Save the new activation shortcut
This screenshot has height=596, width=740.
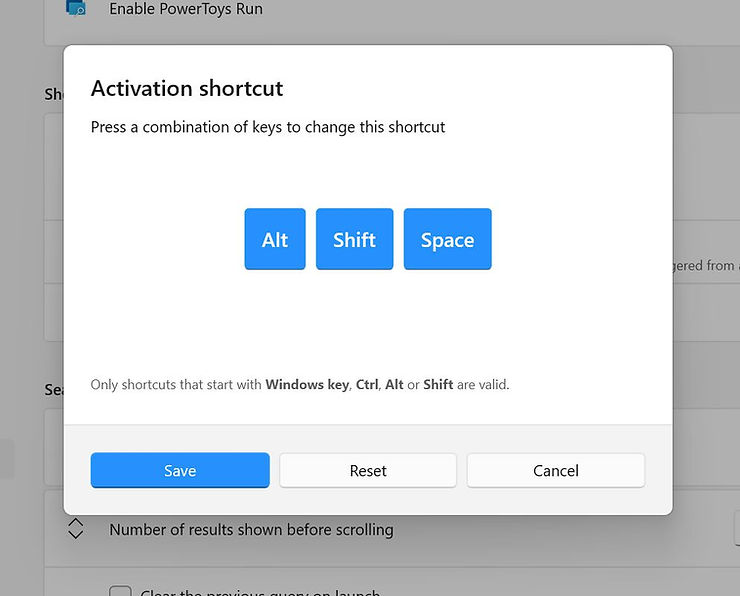pos(180,470)
